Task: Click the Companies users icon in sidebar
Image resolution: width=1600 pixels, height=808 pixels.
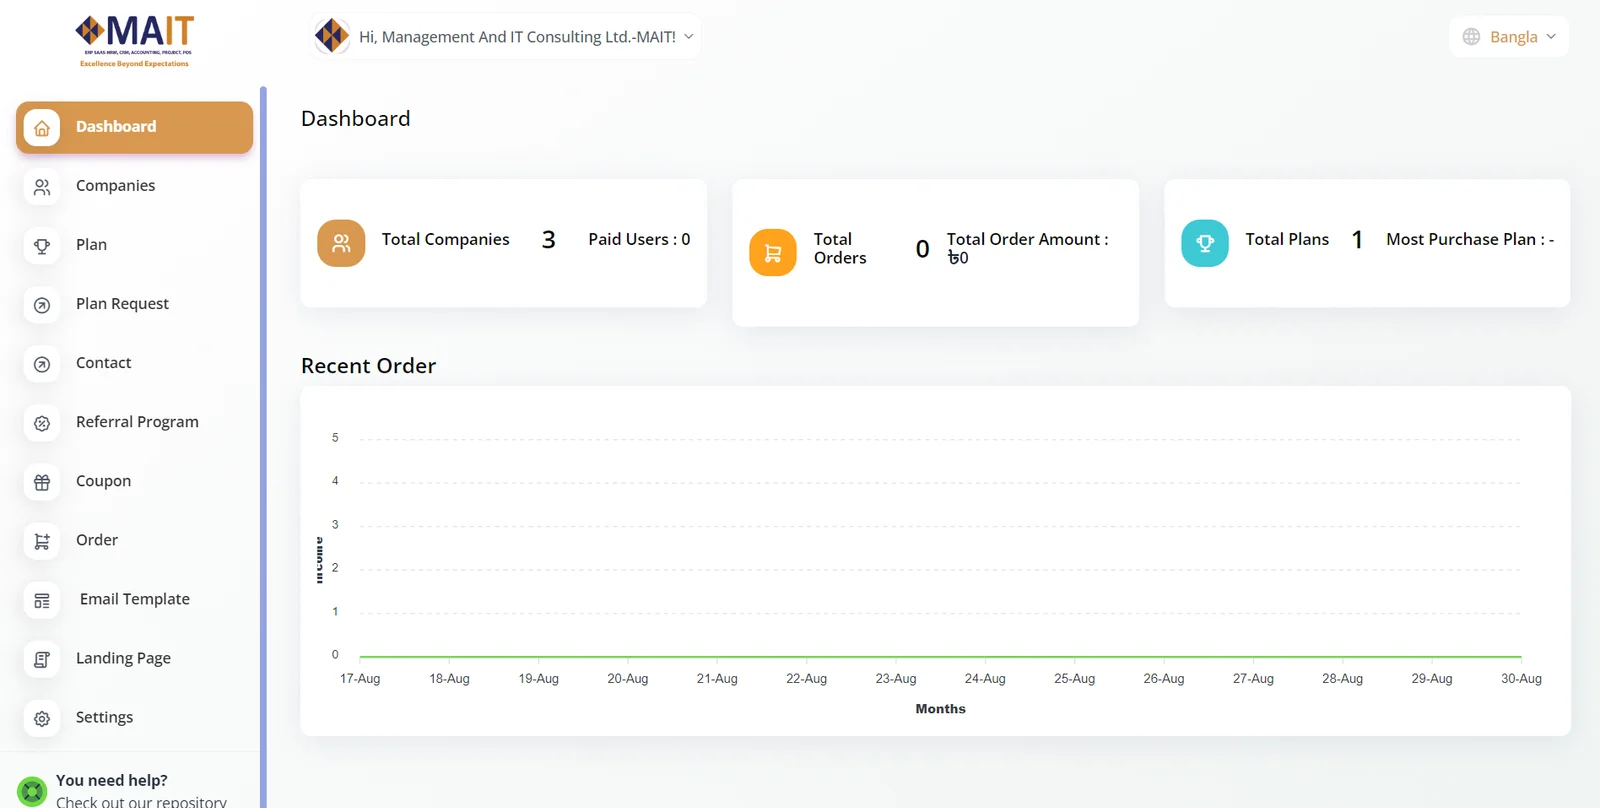Action: point(42,187)
